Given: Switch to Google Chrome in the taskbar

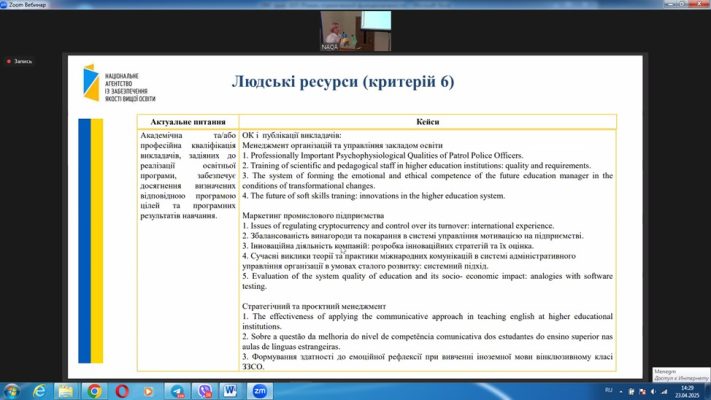Looking at the screenshot, I should coord(94,391).
